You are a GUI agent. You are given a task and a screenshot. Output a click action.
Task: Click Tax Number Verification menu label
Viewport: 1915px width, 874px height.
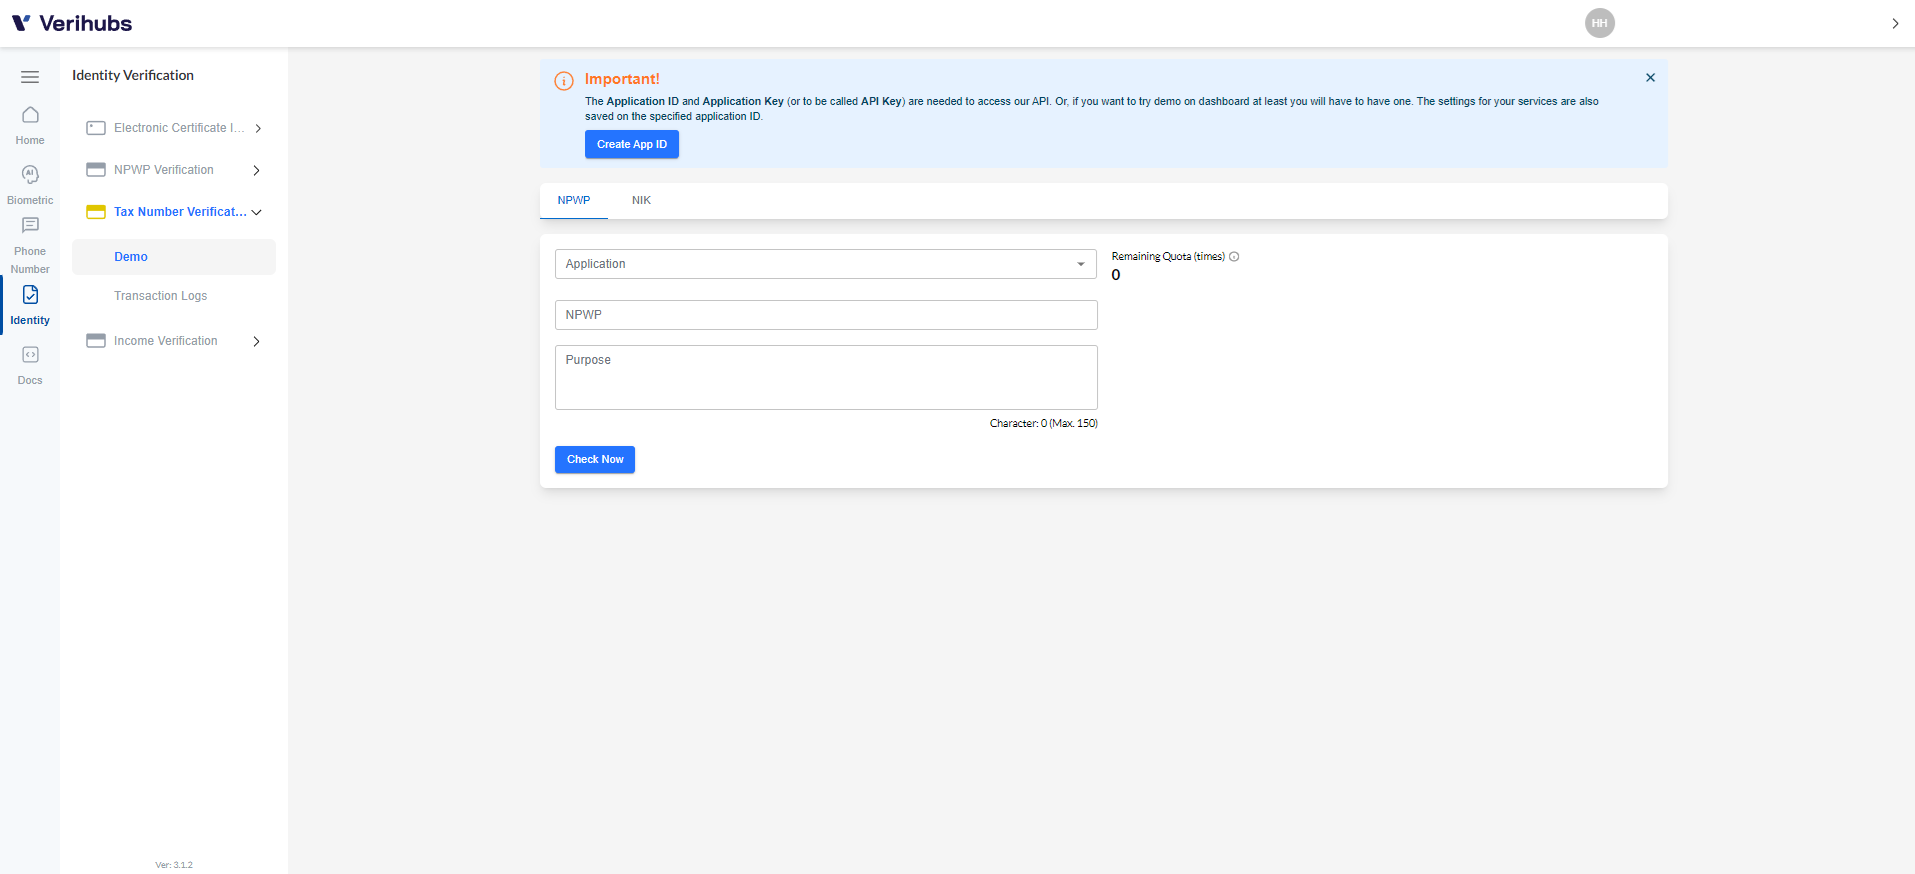180,212
